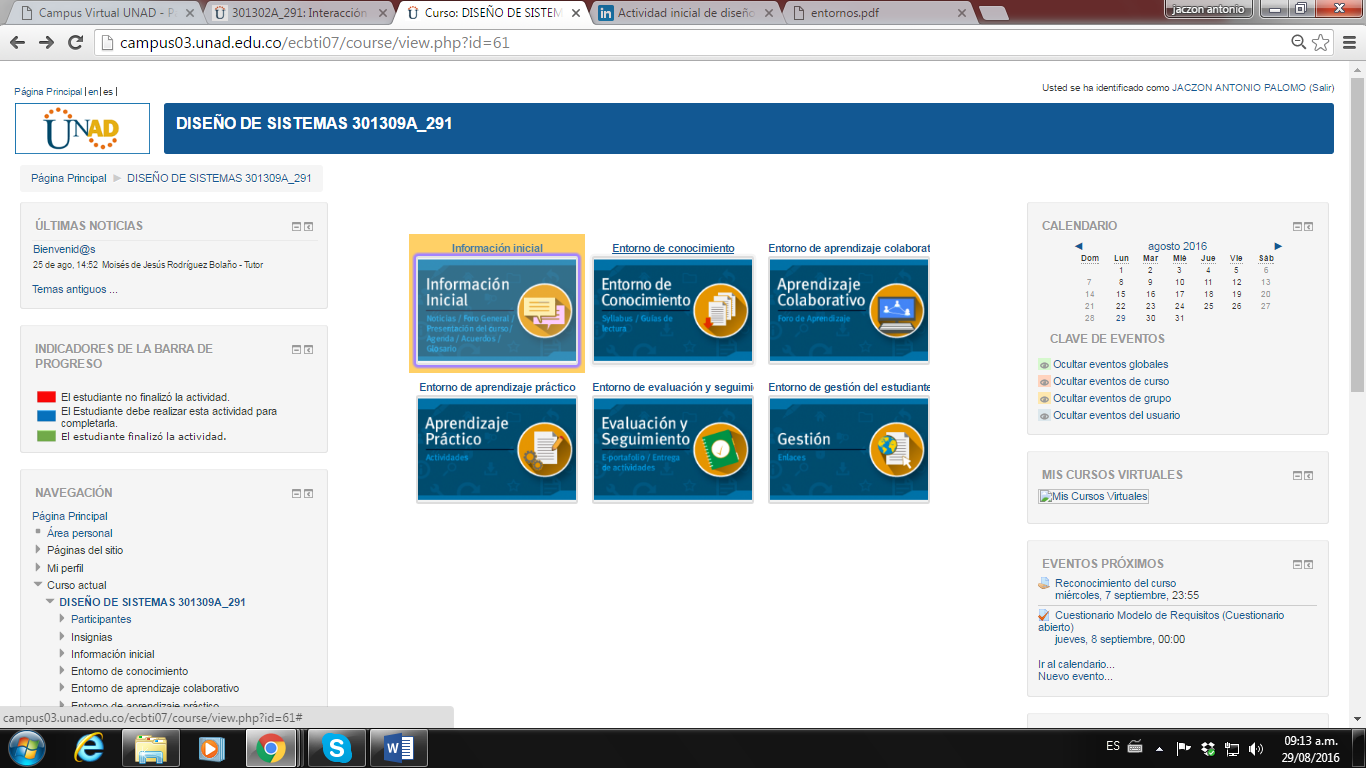Click the UNAD logo
The width and height of the screenshot is (1366, 768).
82,128
